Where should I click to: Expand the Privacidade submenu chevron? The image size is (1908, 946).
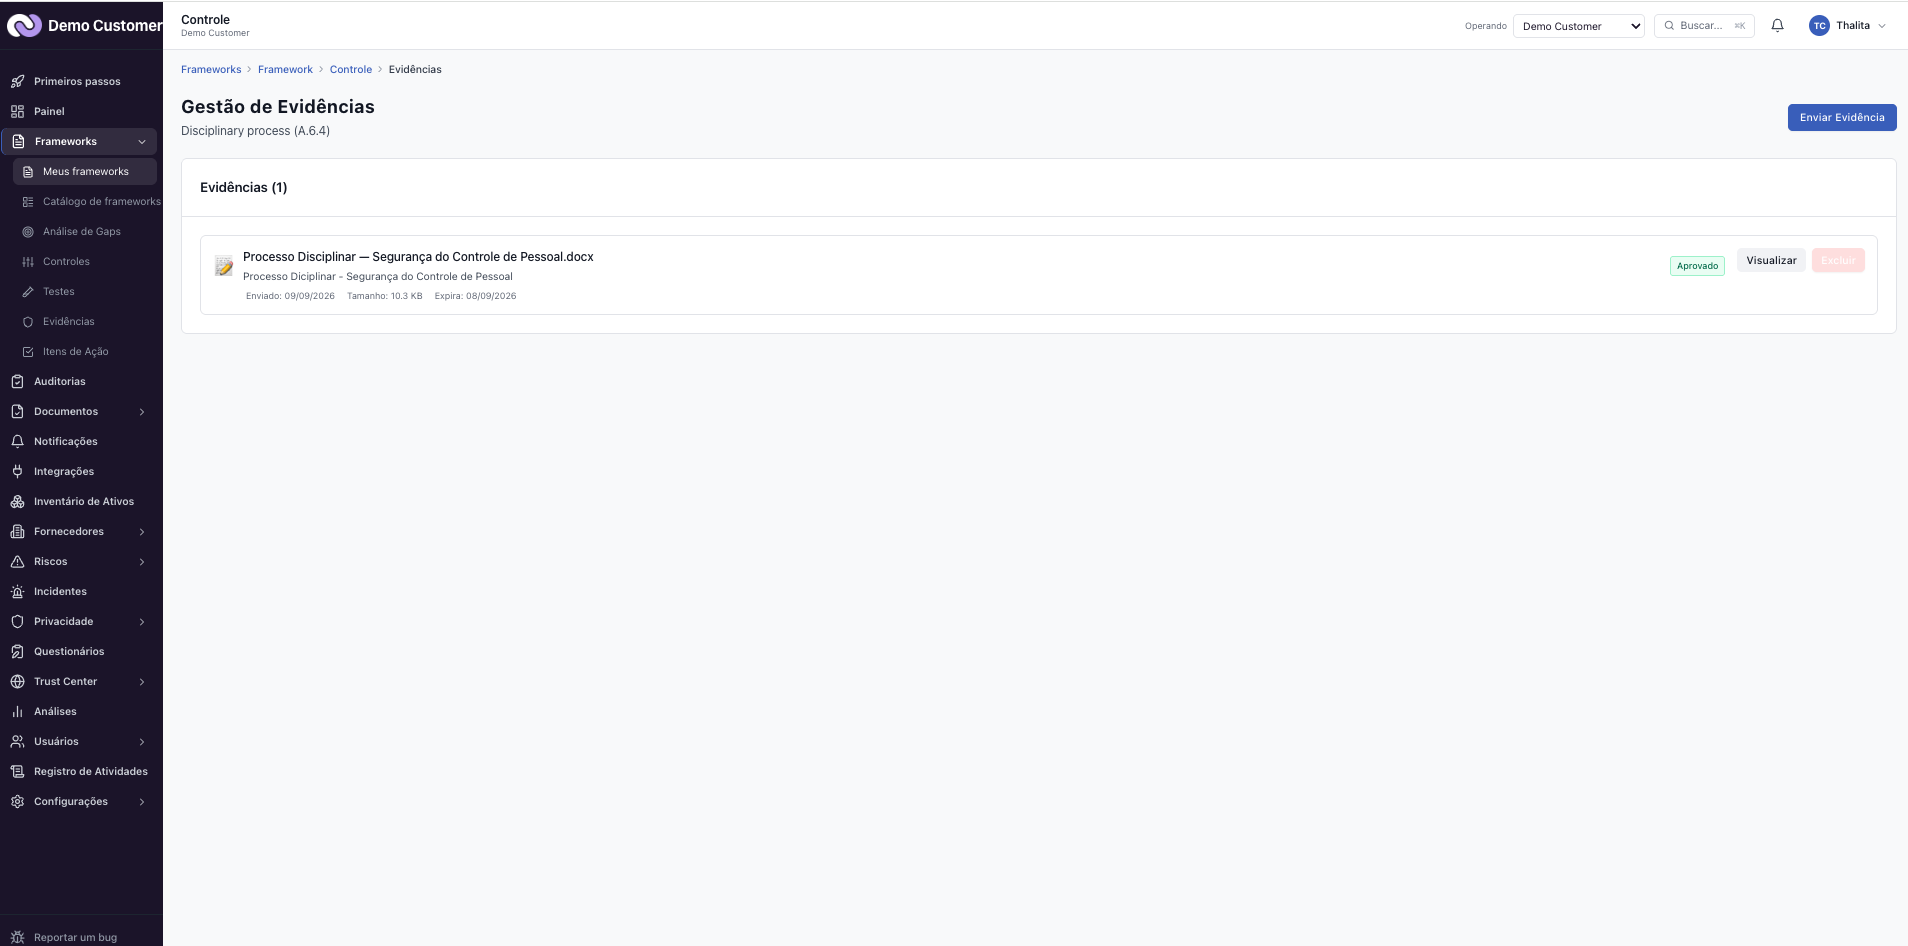click(x=142, y=622)
